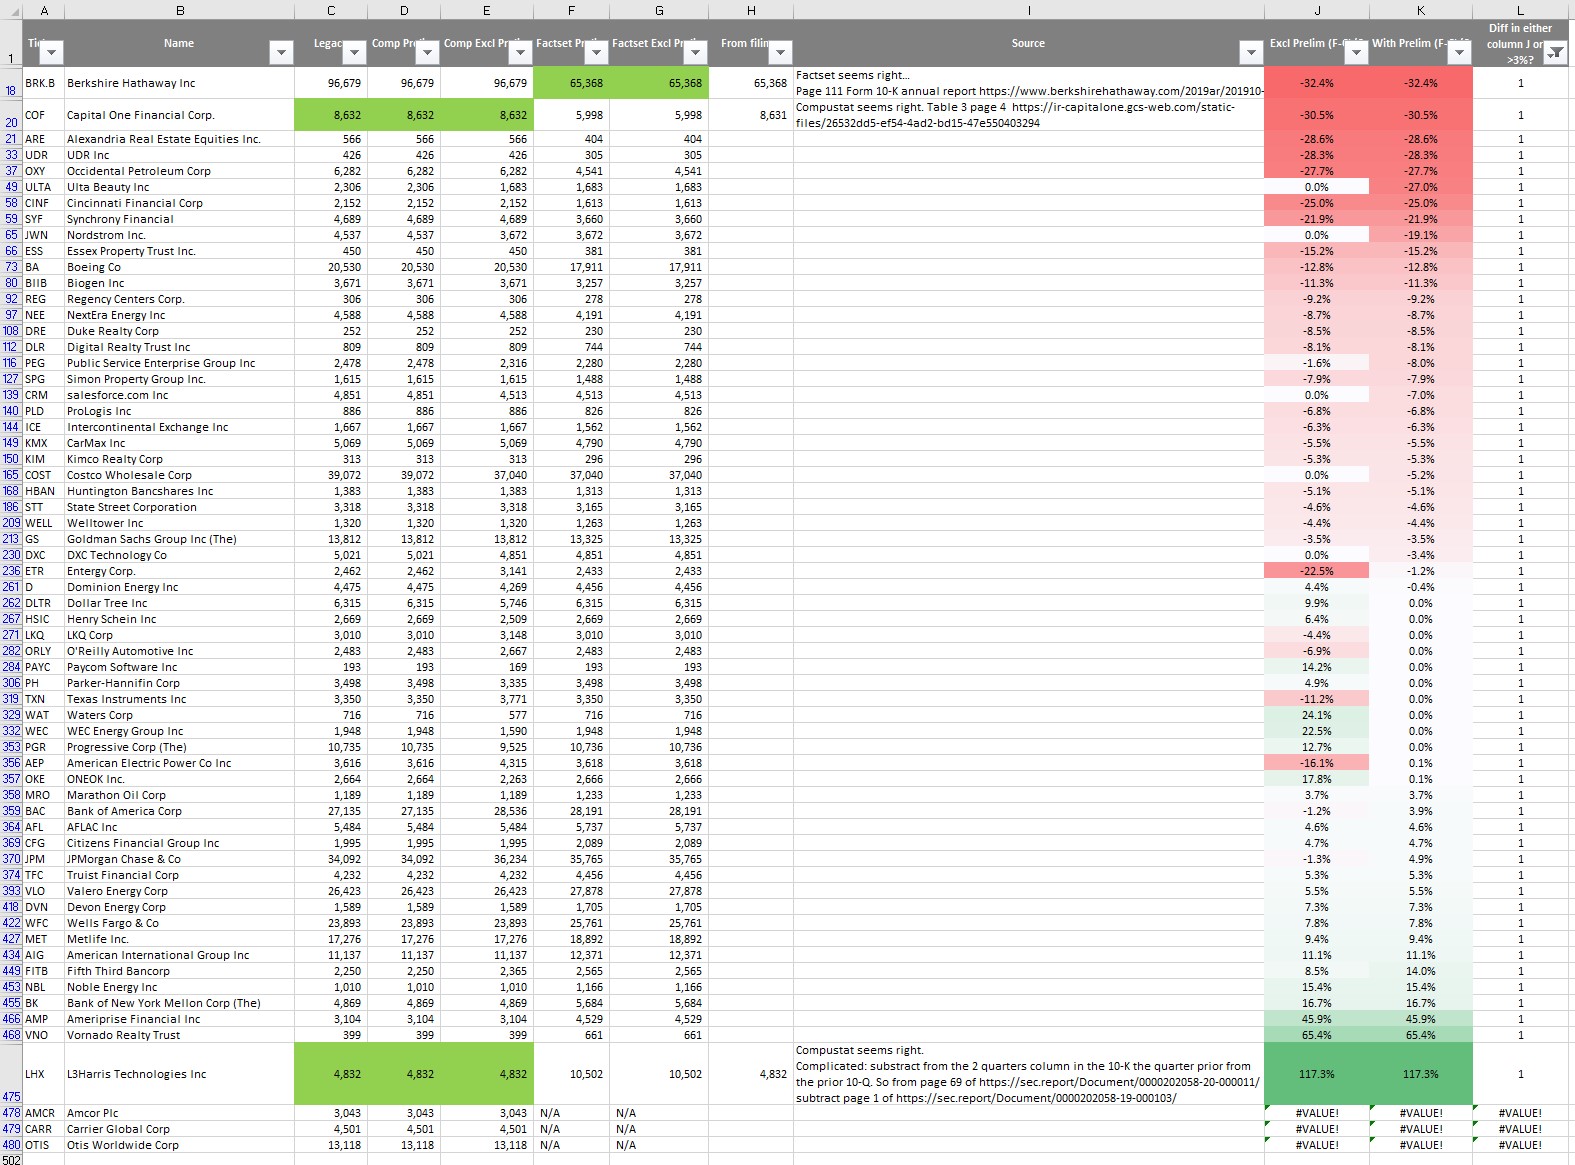Click the L3Harris source note with sec.report links
Screen dimensions: 1575x1165
[x=1029, y=1074]
